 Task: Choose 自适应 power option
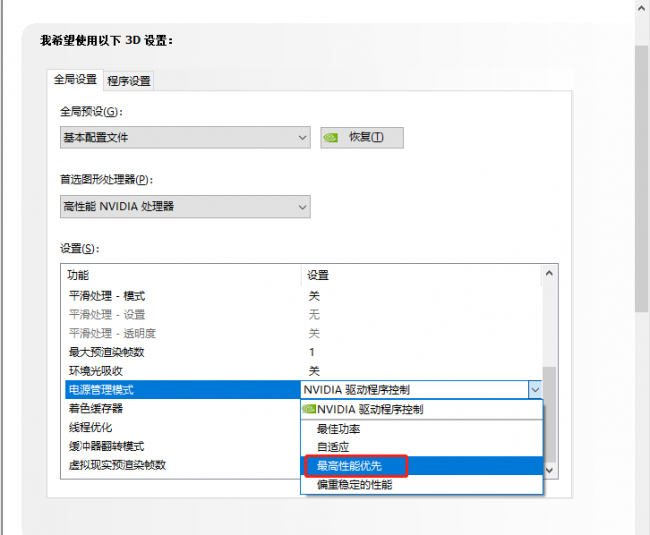pyautogui.click(x=422, y=447)
